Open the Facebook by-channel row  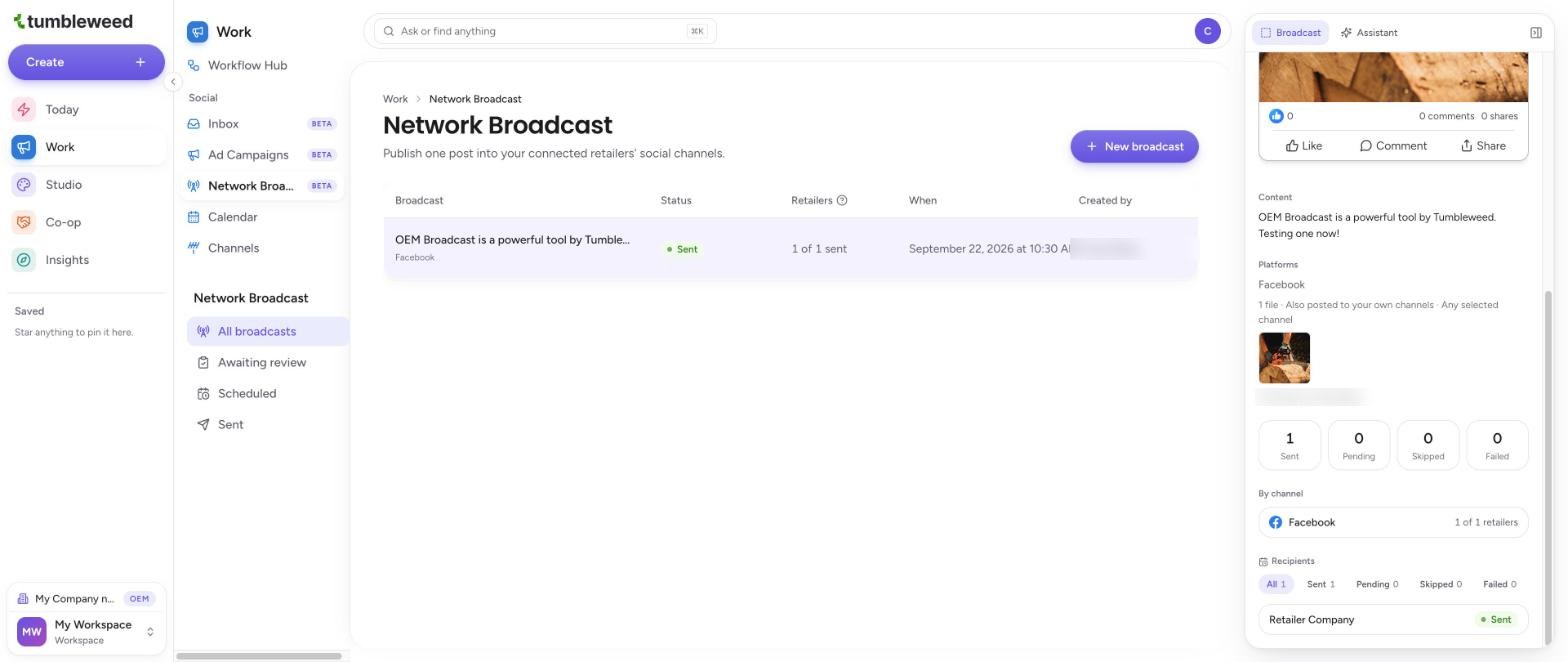[x=1393, y=522]
